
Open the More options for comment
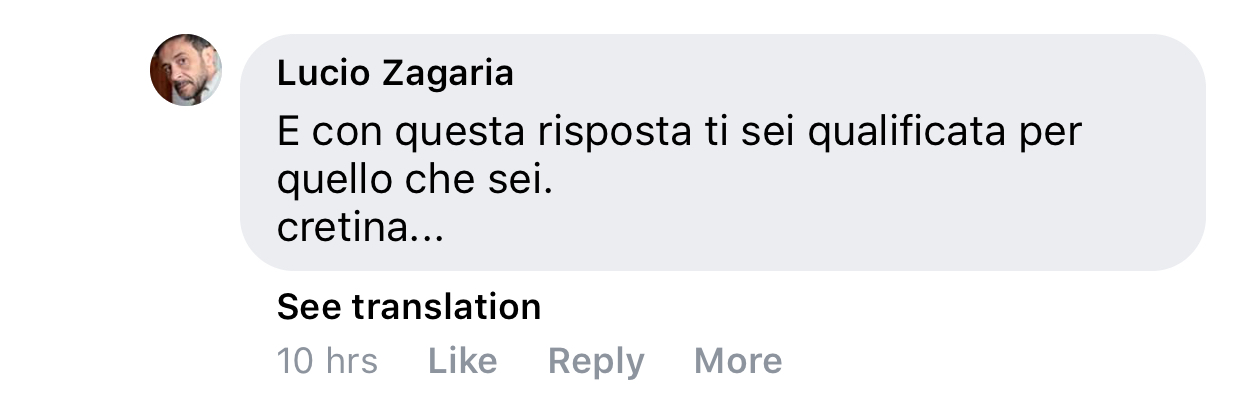(x=738, y=361)
